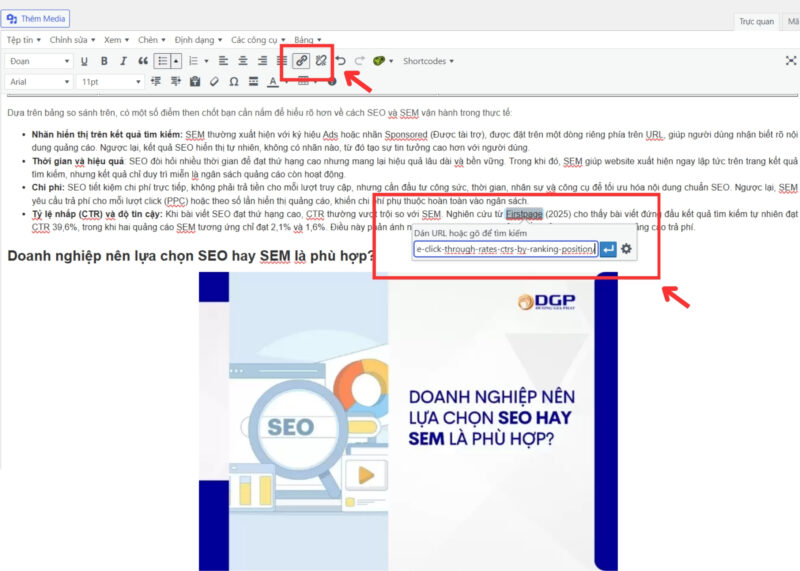Click into the link URL input field
Screen dimensions: 800x571
pos(505,249)
